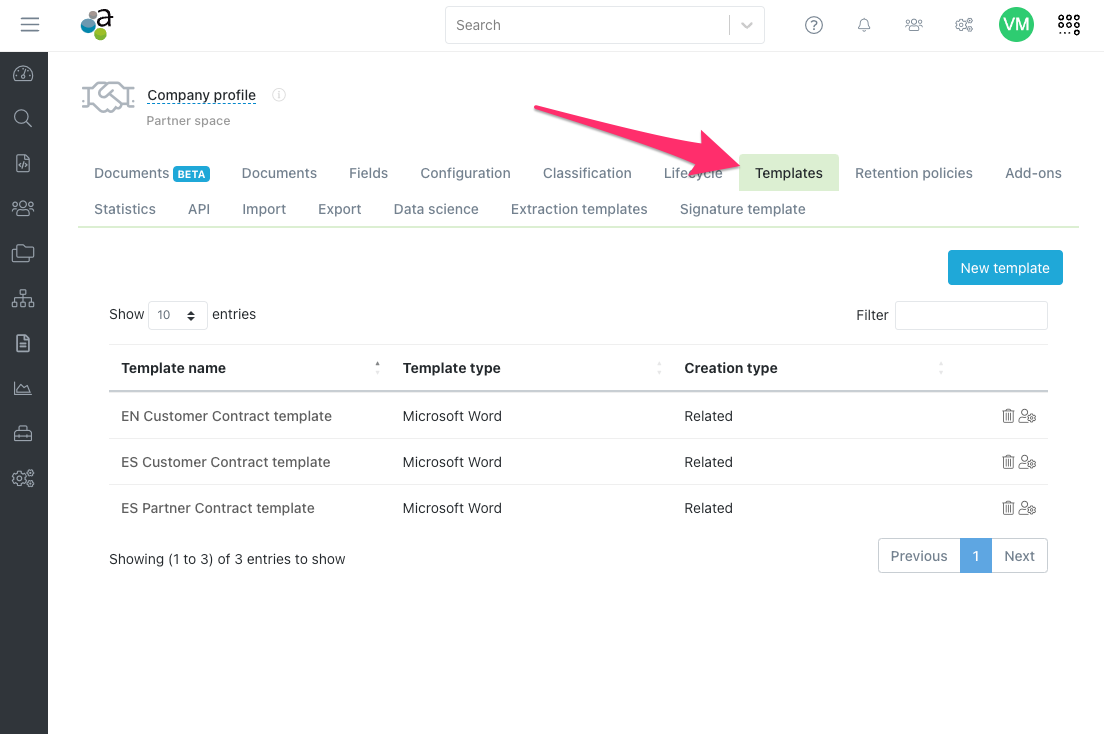Open the notifications bell
Viewport: 1104px width, 734px height.
click(864, 25)
